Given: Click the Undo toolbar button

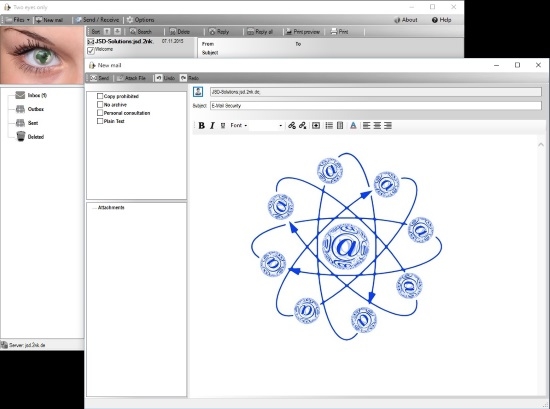Looking at the screenshot, I should coord(165,78).
